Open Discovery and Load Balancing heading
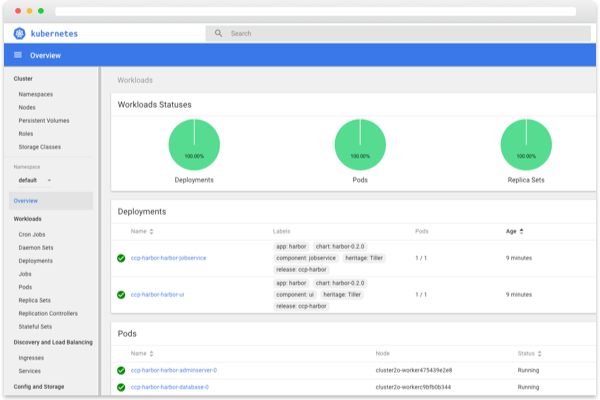Screen dimensions: 600x400 pyautogui.click(x=53, y=342)
